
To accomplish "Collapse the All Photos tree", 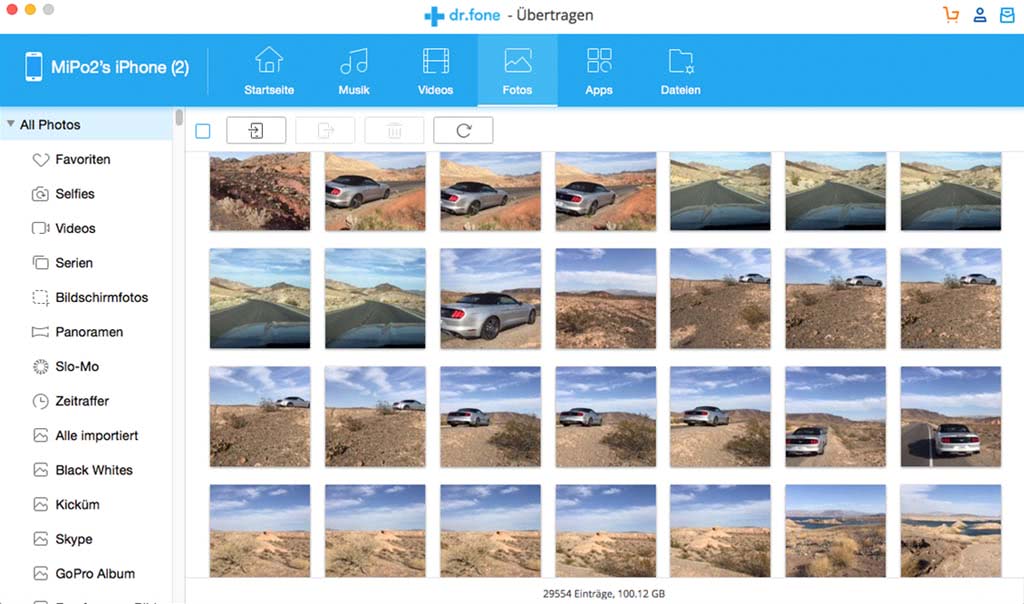I will click(10, 125).
